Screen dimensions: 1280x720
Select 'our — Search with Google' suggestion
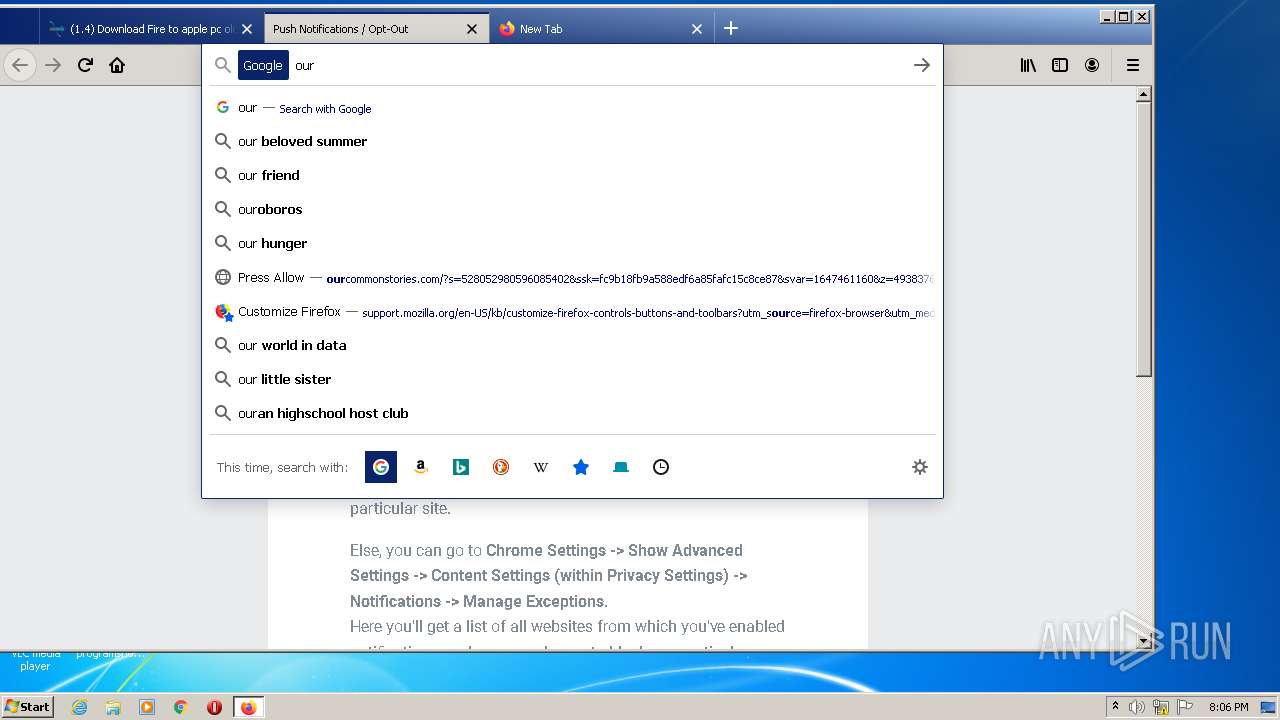point(572,108)
